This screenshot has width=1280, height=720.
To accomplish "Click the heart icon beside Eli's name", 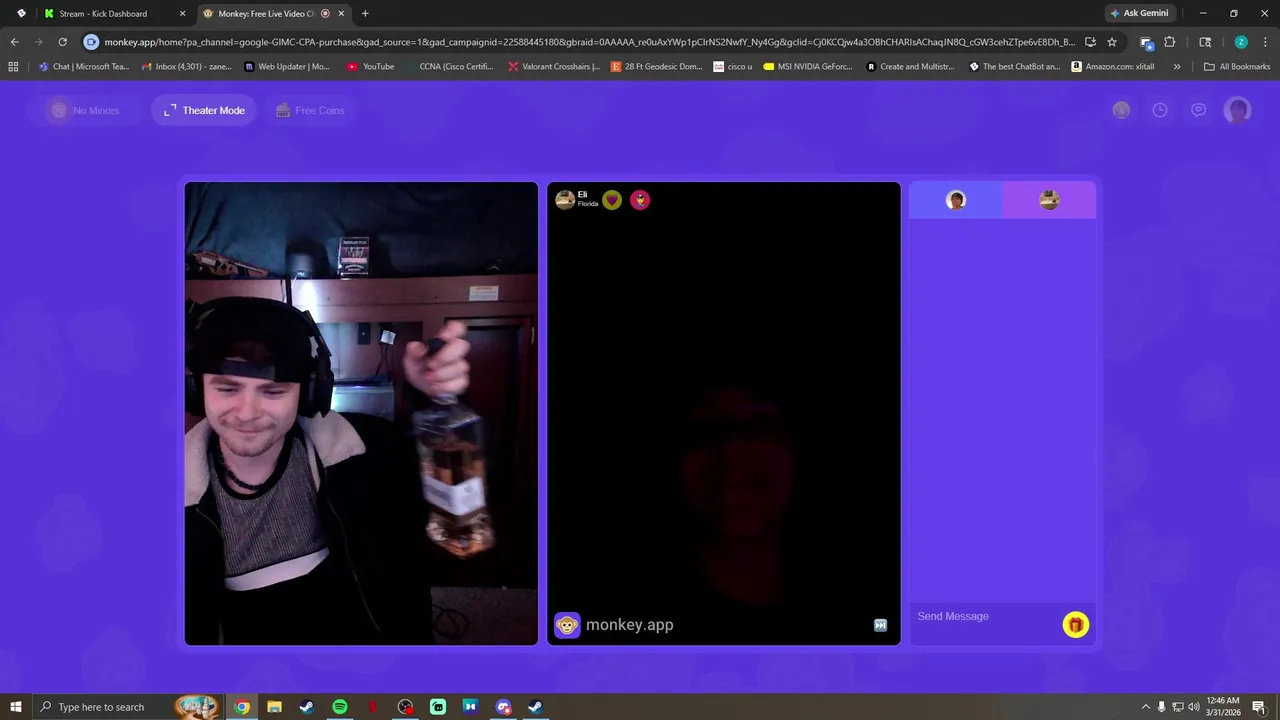I will pos(612,200).
